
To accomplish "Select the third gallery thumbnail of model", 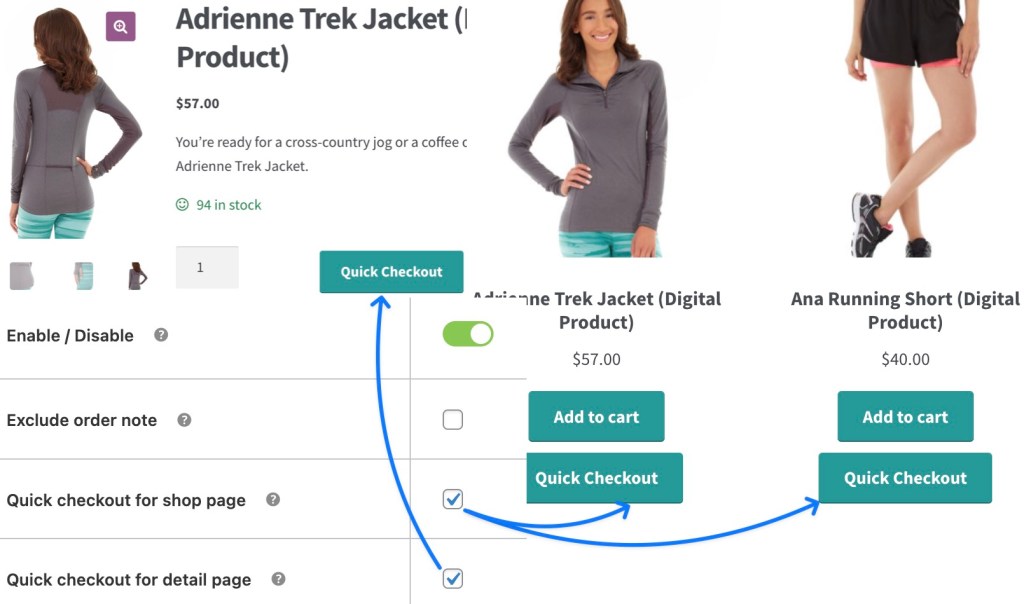I will (137, 276).
